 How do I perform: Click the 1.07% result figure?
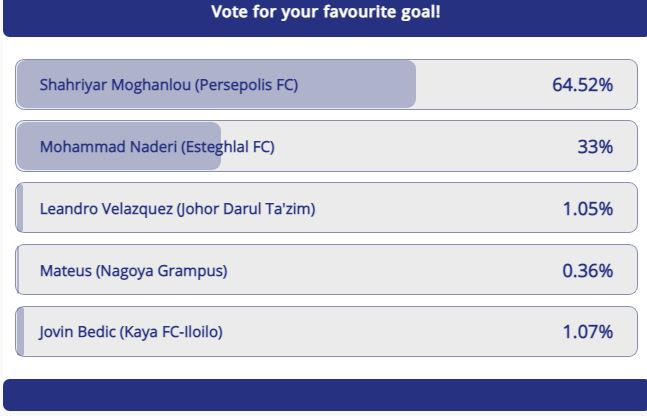(x=587, y=332)
